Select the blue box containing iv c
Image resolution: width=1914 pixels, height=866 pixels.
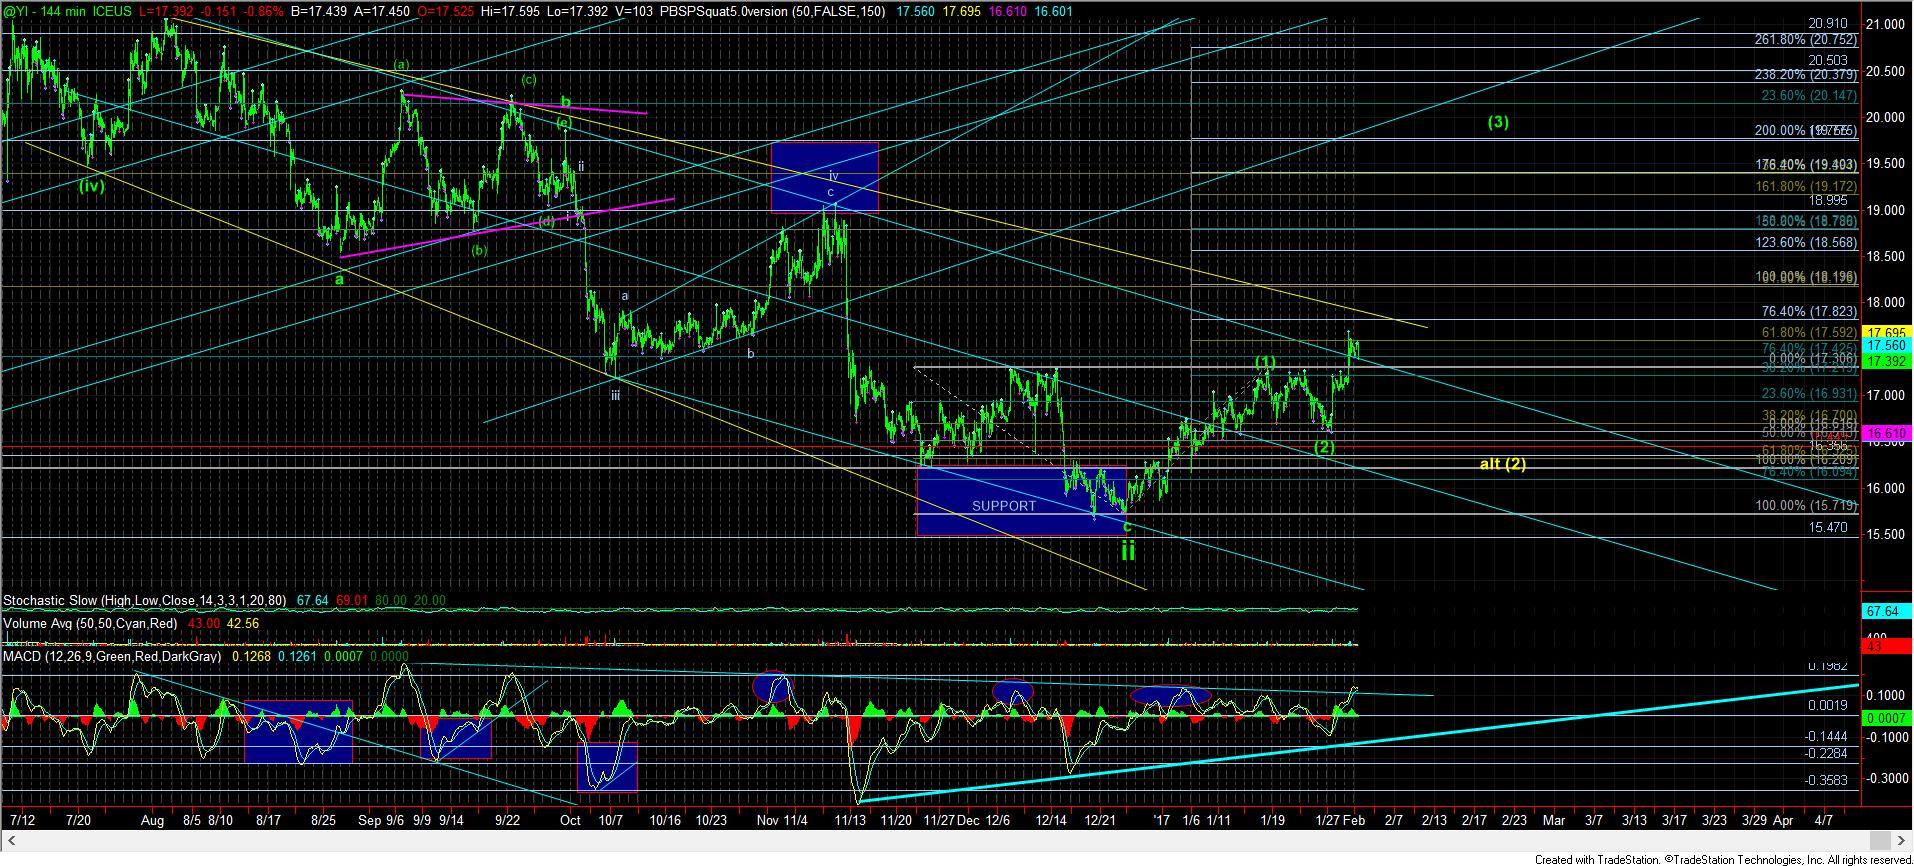click(x=825, y=176)
